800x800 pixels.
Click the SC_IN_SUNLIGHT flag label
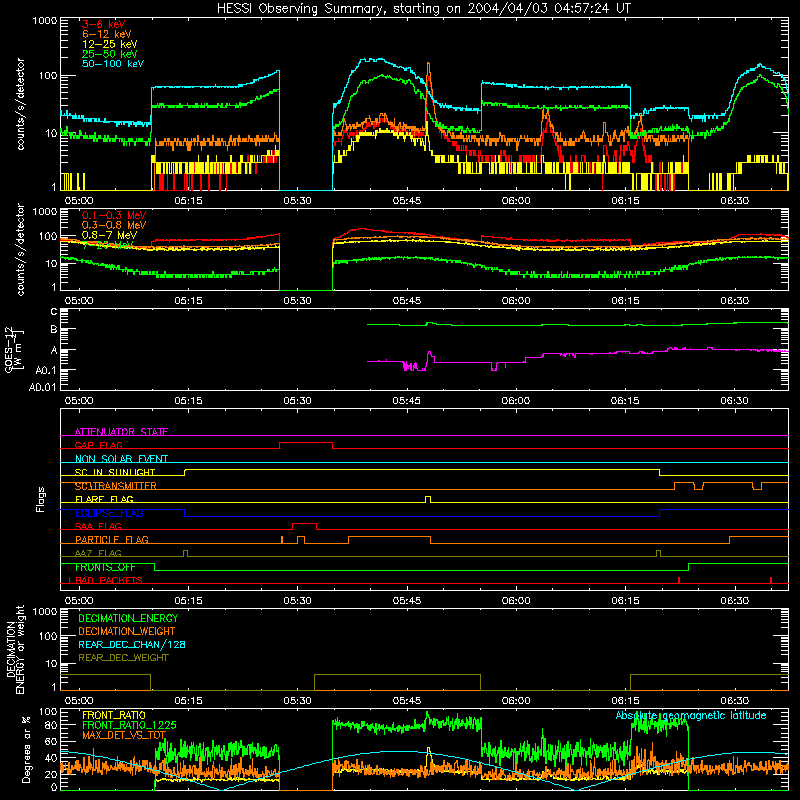[x=115, y=472]
